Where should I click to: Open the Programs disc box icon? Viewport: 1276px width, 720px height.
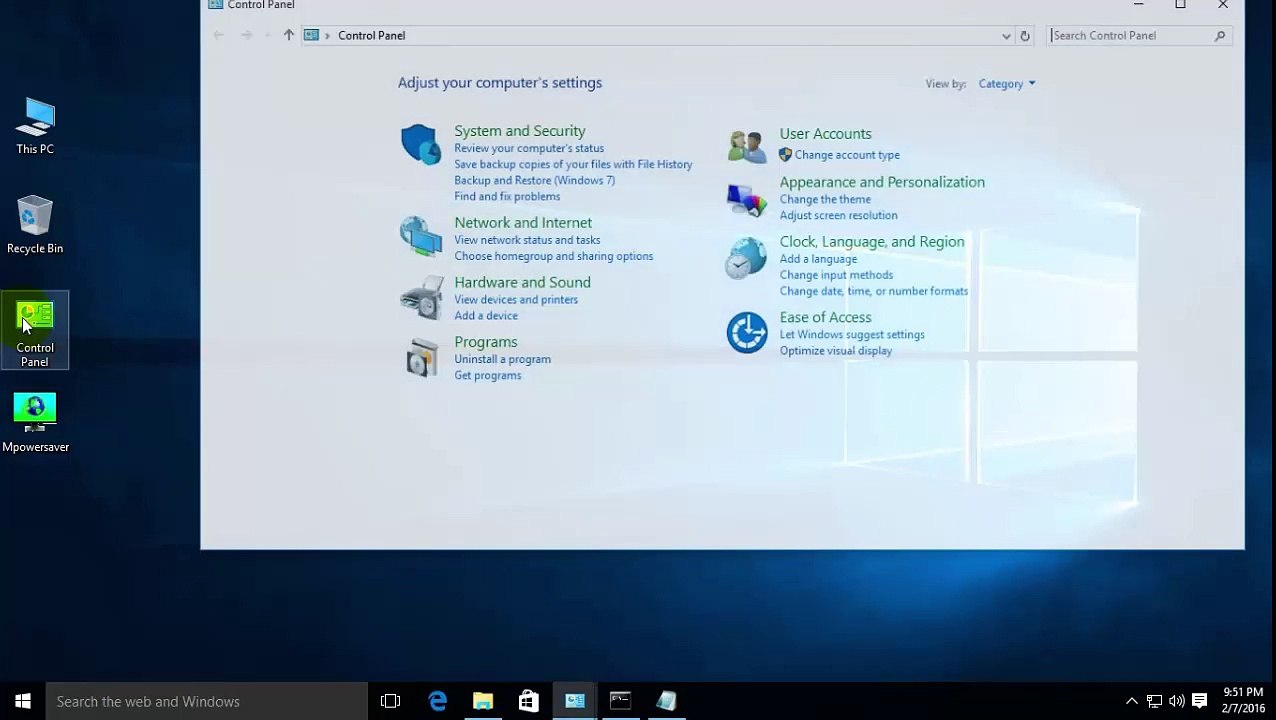tap(421, 357)
